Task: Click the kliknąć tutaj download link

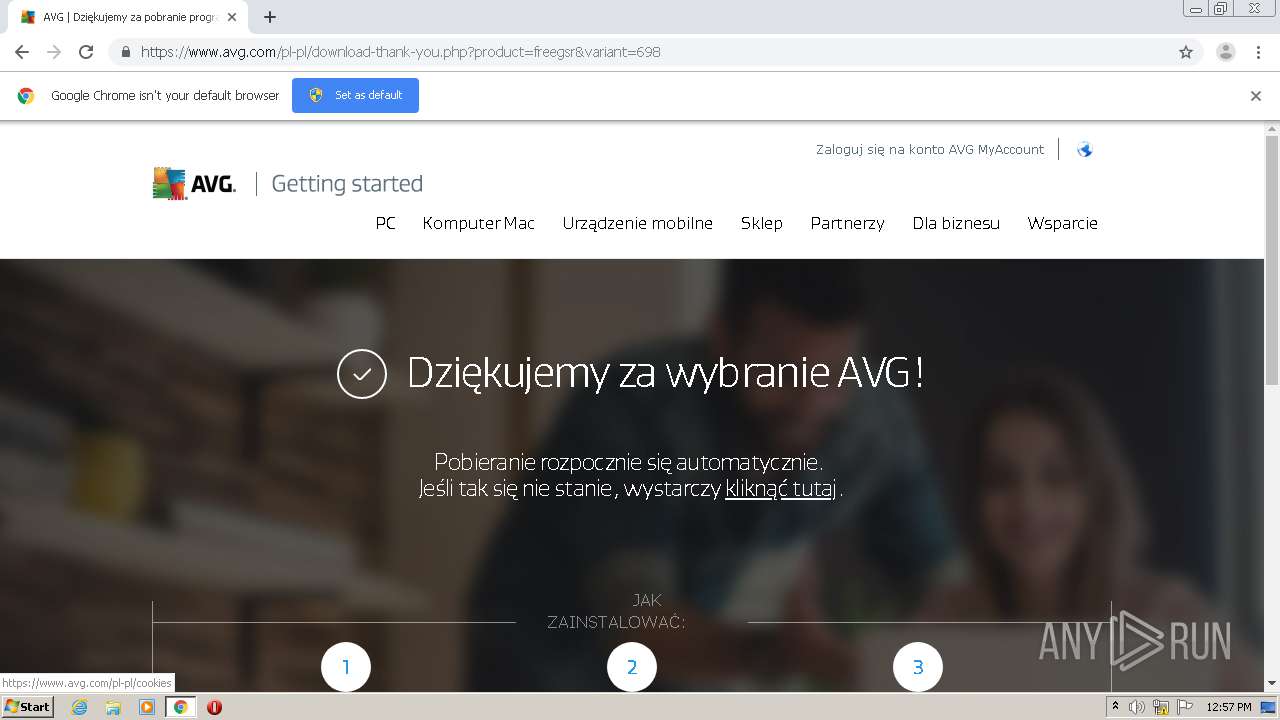Action: [781, 489]
